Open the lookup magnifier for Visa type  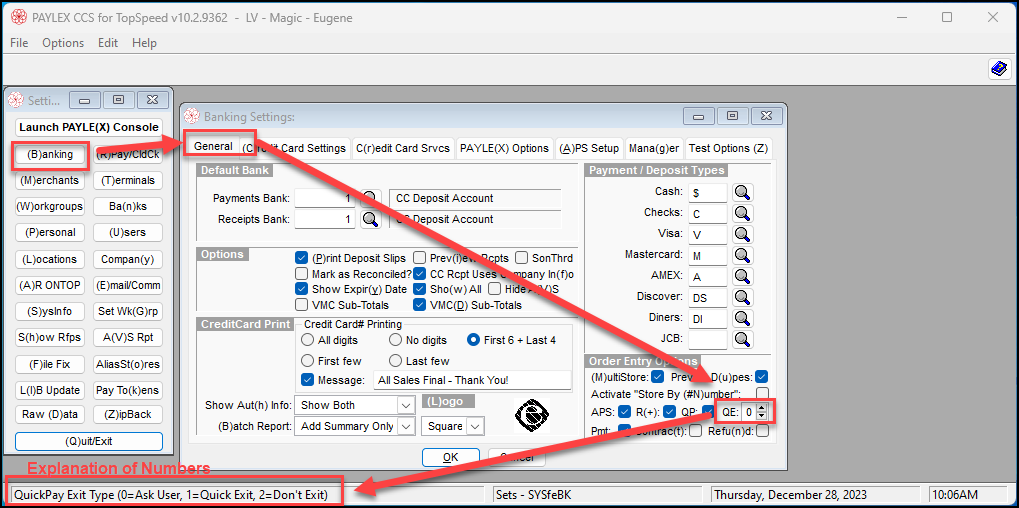[743, 234]
